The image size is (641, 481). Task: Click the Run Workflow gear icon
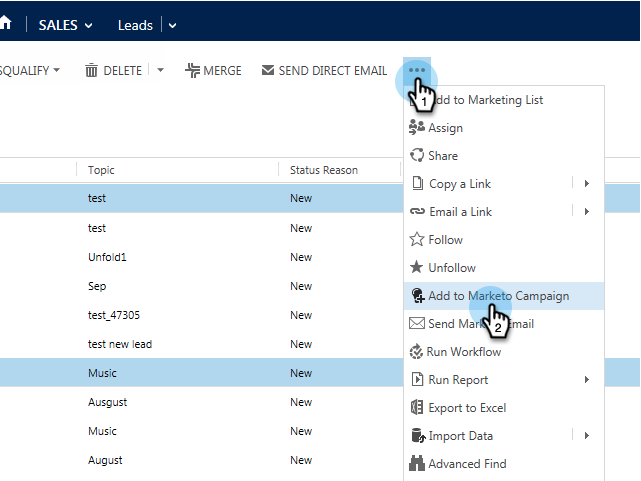(x=416, y=351)
